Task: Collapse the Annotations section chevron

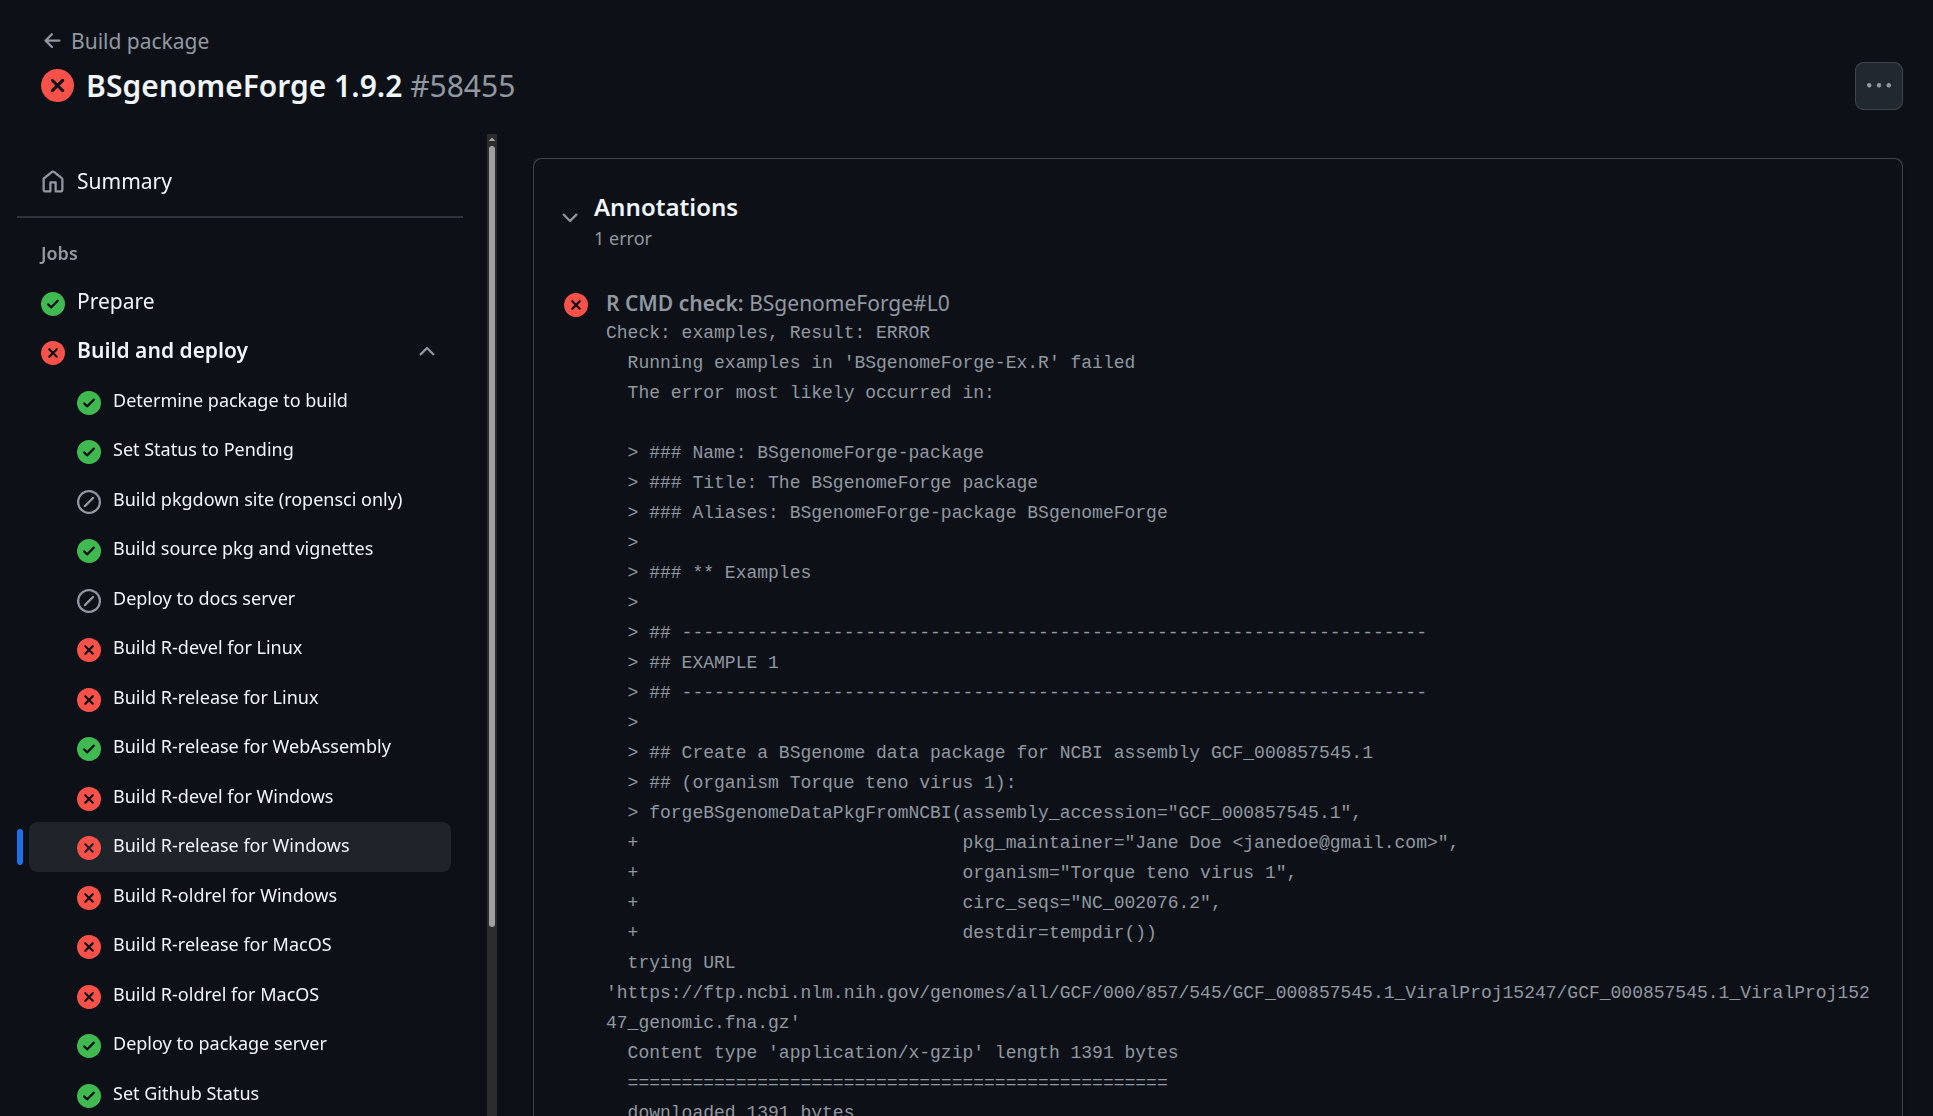Action: click(x=570, y=218)
